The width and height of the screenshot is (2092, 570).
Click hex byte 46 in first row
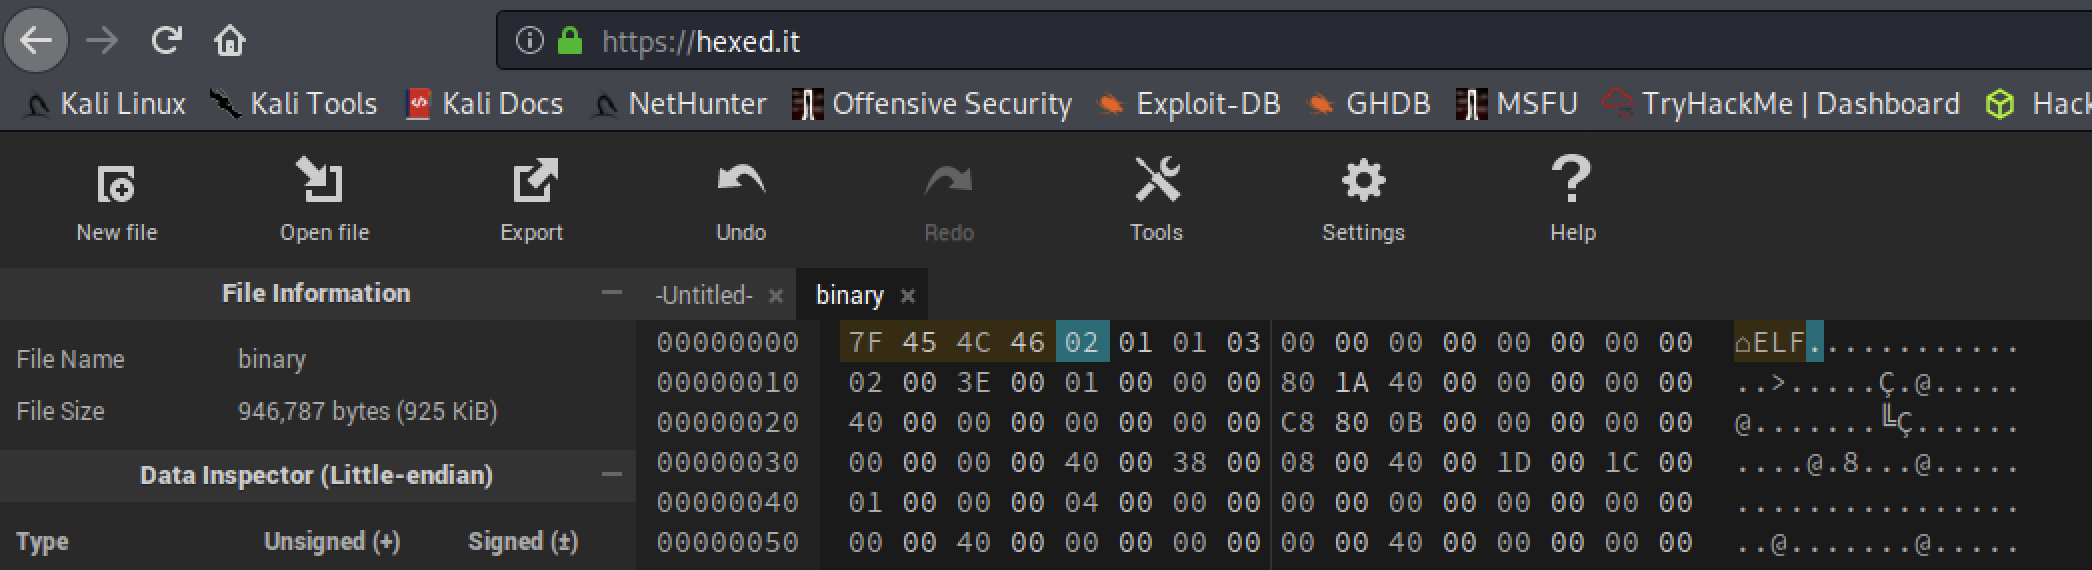tap(1028, 343)
